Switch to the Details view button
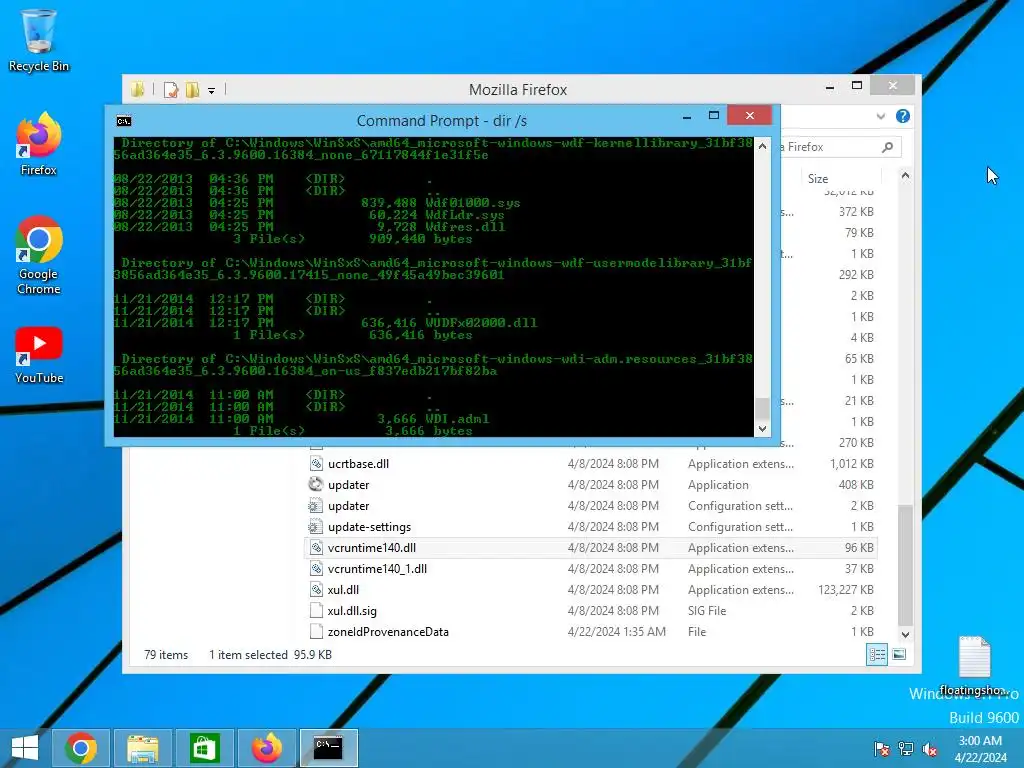The image size is (1024, 768). tap(877, 654)
